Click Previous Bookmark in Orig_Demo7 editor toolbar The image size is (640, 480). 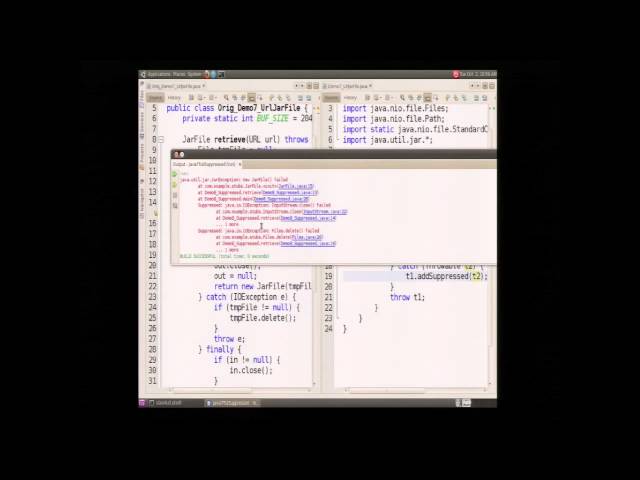coord(271,98)
